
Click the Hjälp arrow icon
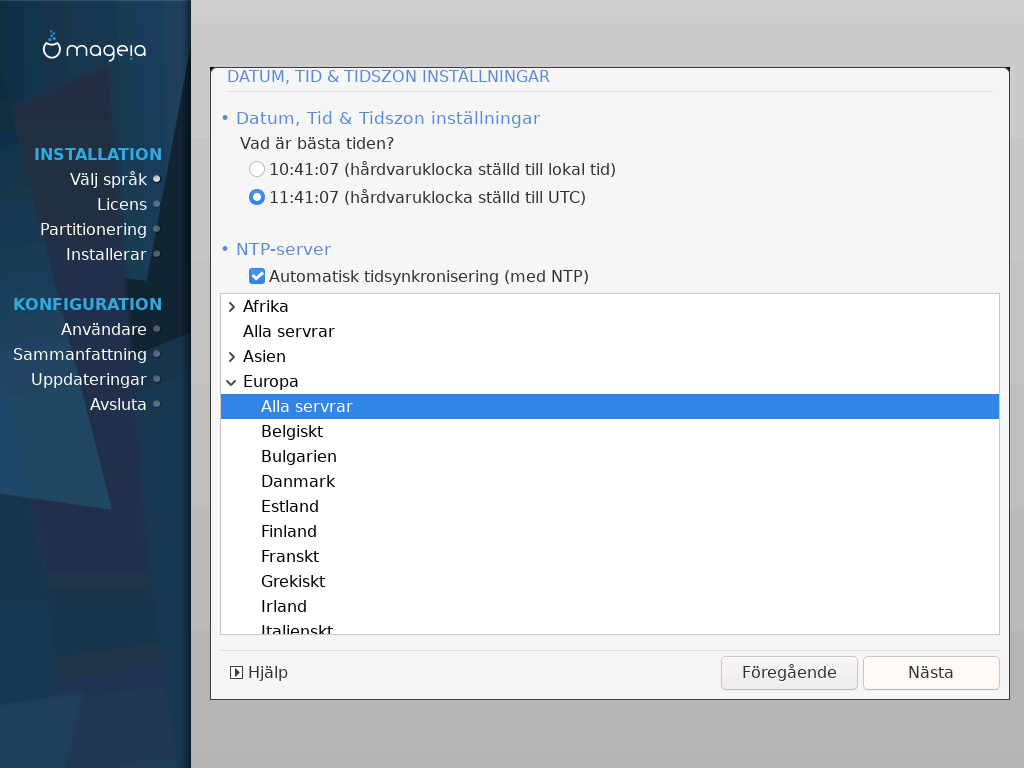pos(236,673)
